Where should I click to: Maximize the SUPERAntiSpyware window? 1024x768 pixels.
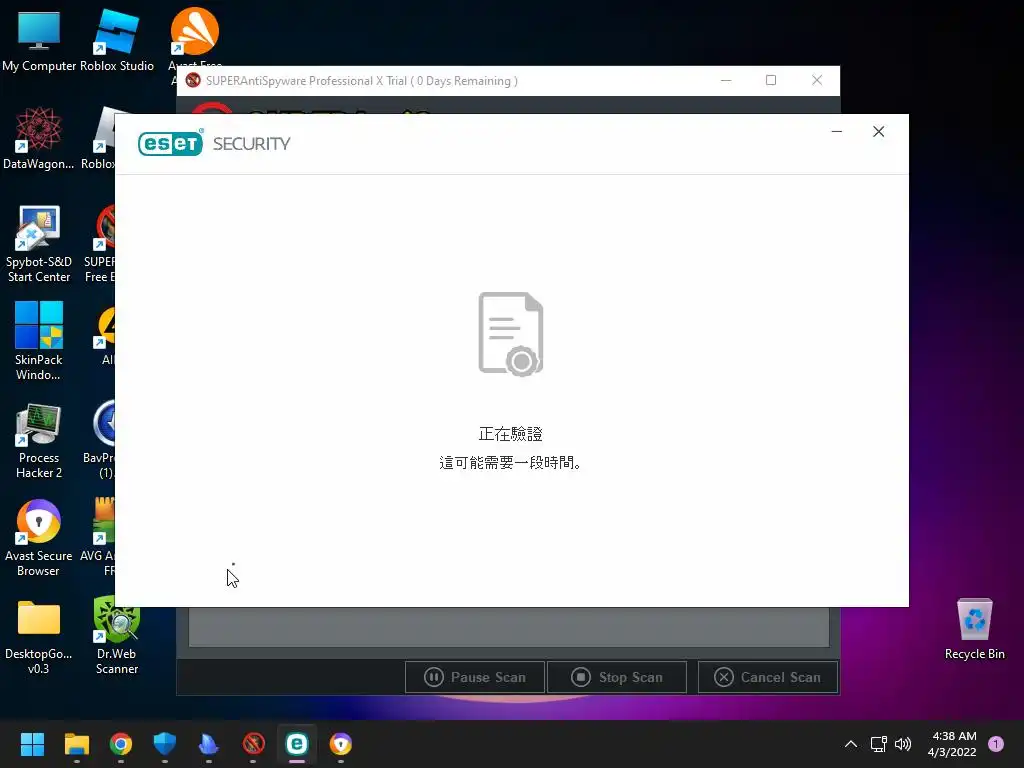pos(771,80)
